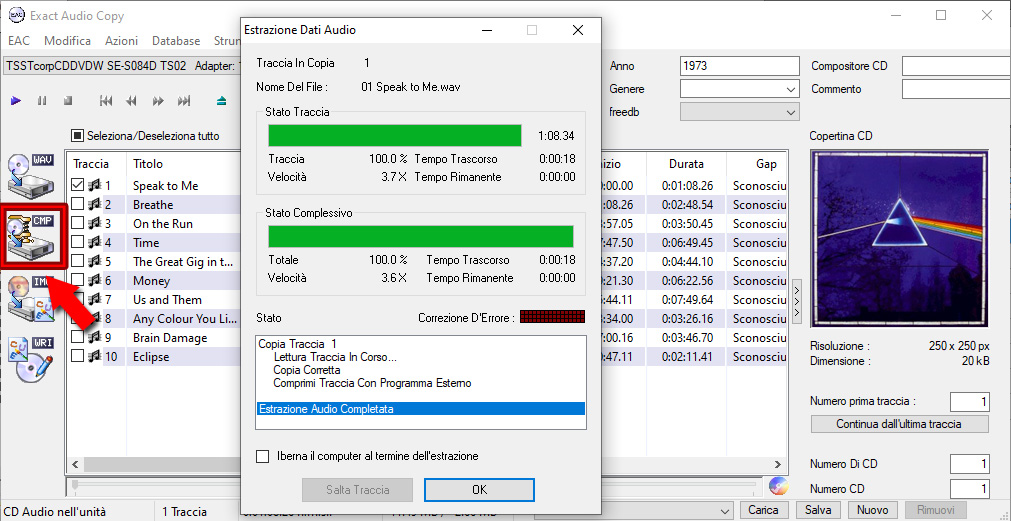Check the track 3 On the Run checkbox
1011x521 pixels.
click(x=77, y=224)
